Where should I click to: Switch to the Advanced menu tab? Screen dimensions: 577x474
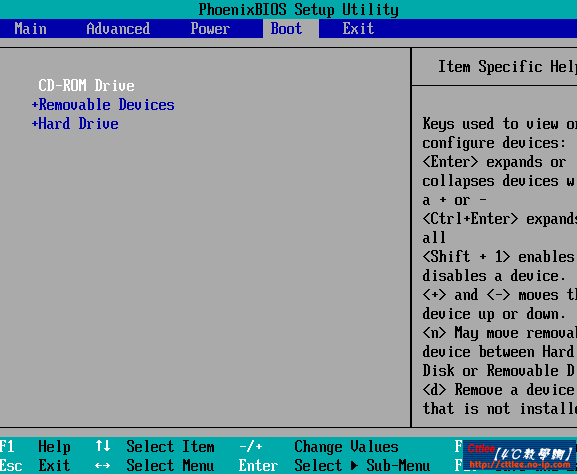[118, 29]
